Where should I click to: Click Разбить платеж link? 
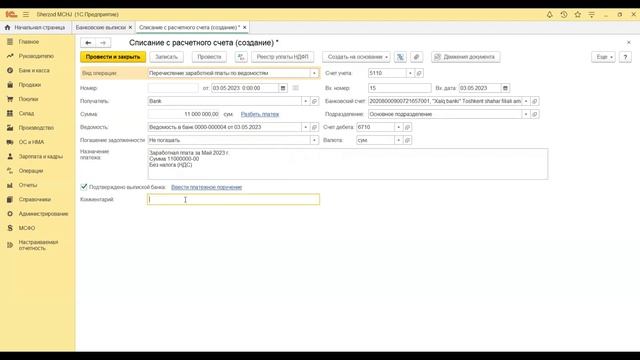pyautogui.click(x=260, y=114)
